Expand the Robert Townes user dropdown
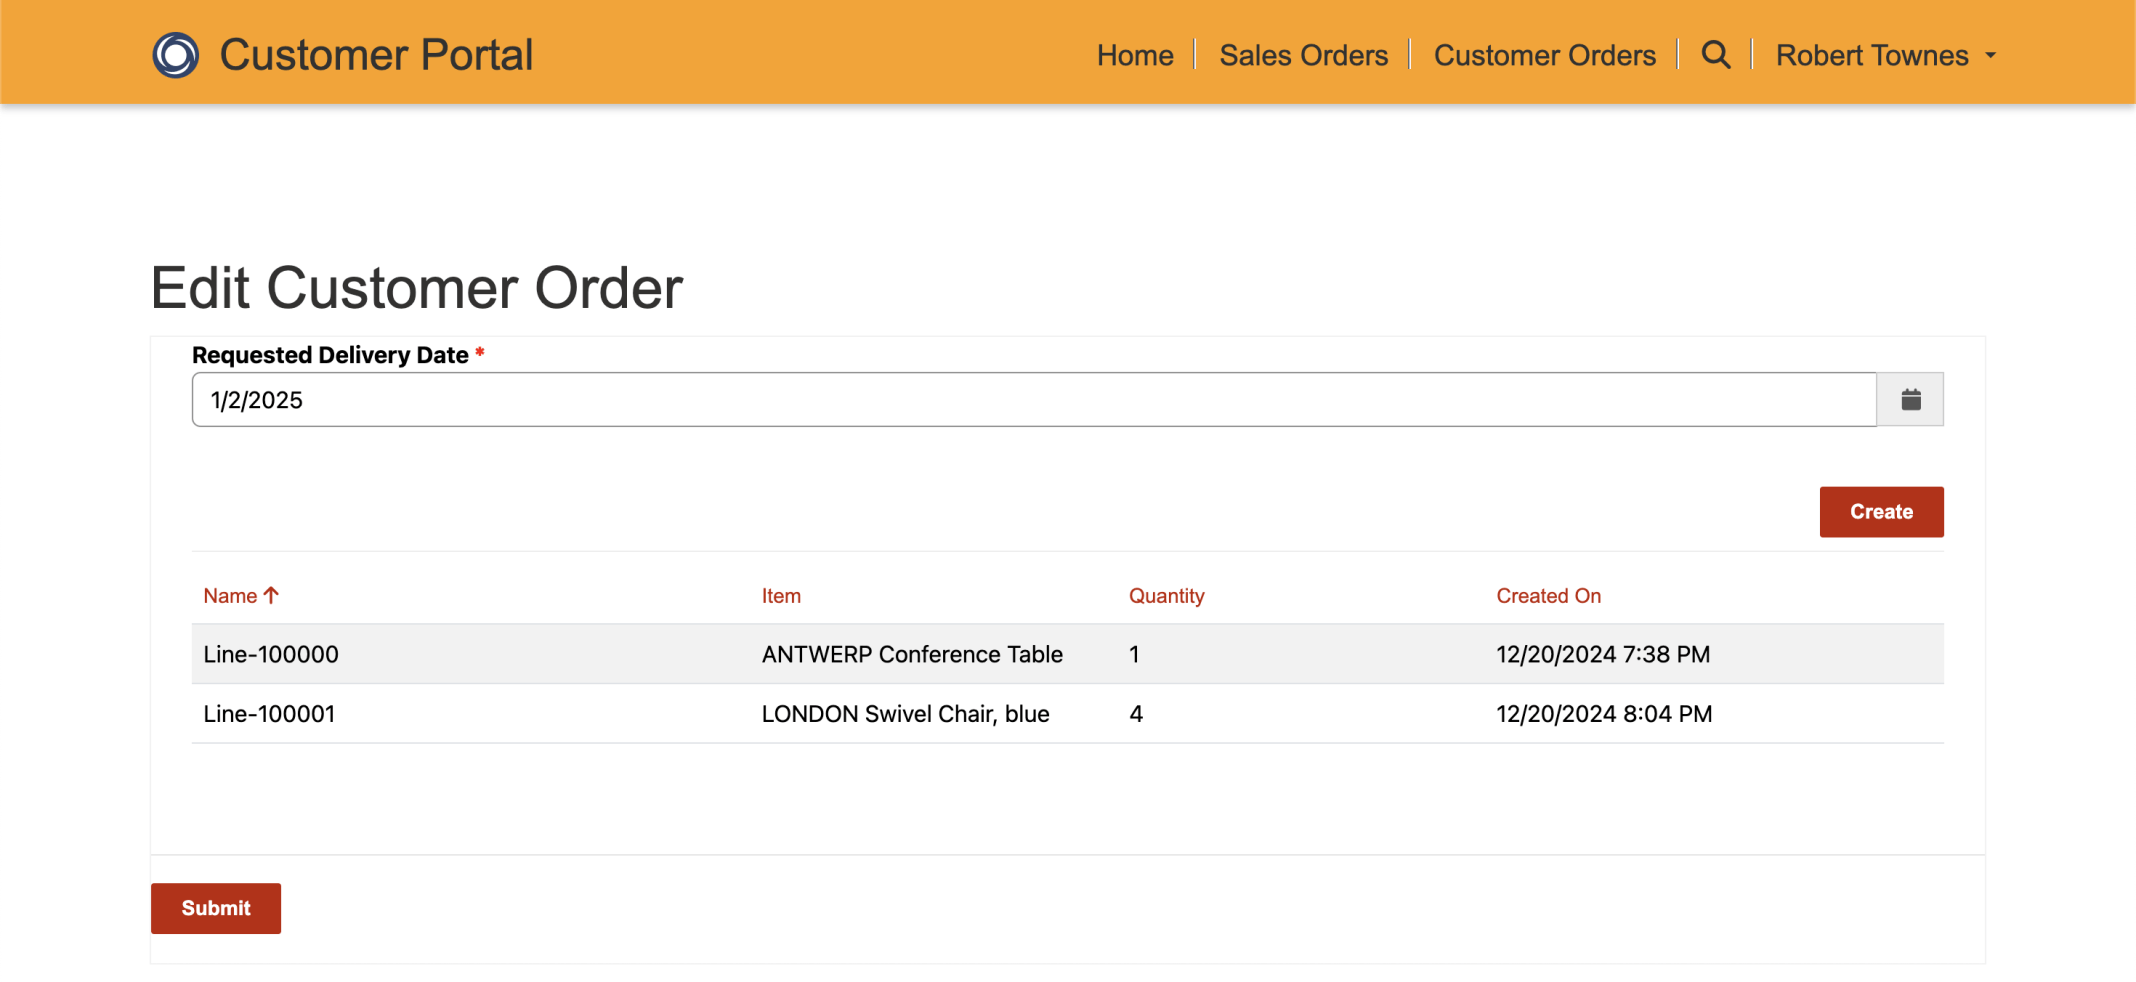This screenshot has height=982, width=2136. point(1885,56)
